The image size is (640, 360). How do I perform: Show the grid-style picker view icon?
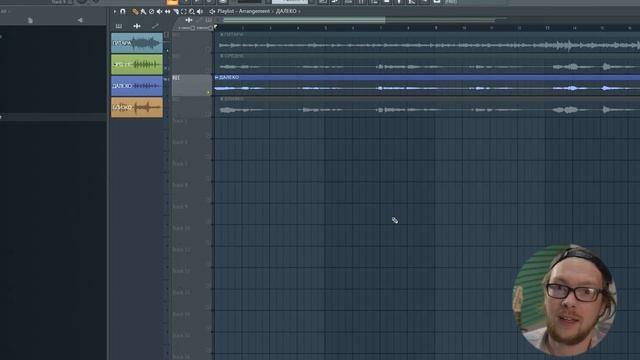119,26
